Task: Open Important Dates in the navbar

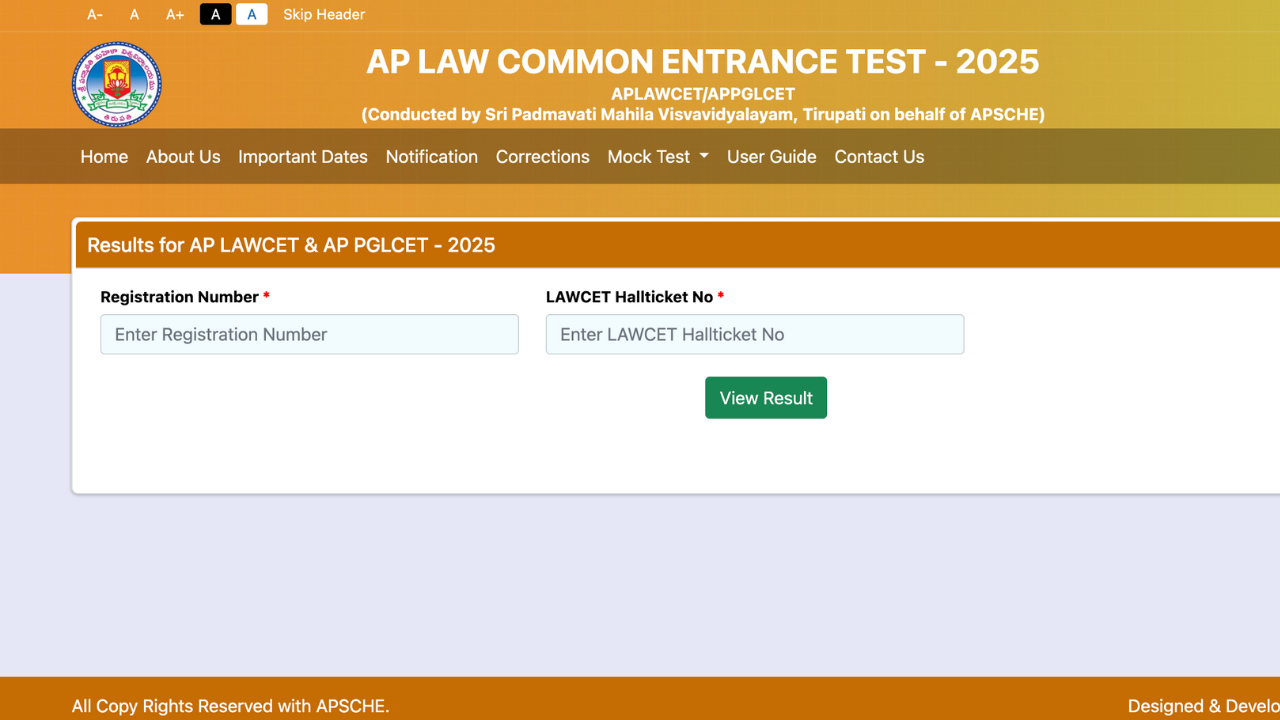Action: (303, 157)
